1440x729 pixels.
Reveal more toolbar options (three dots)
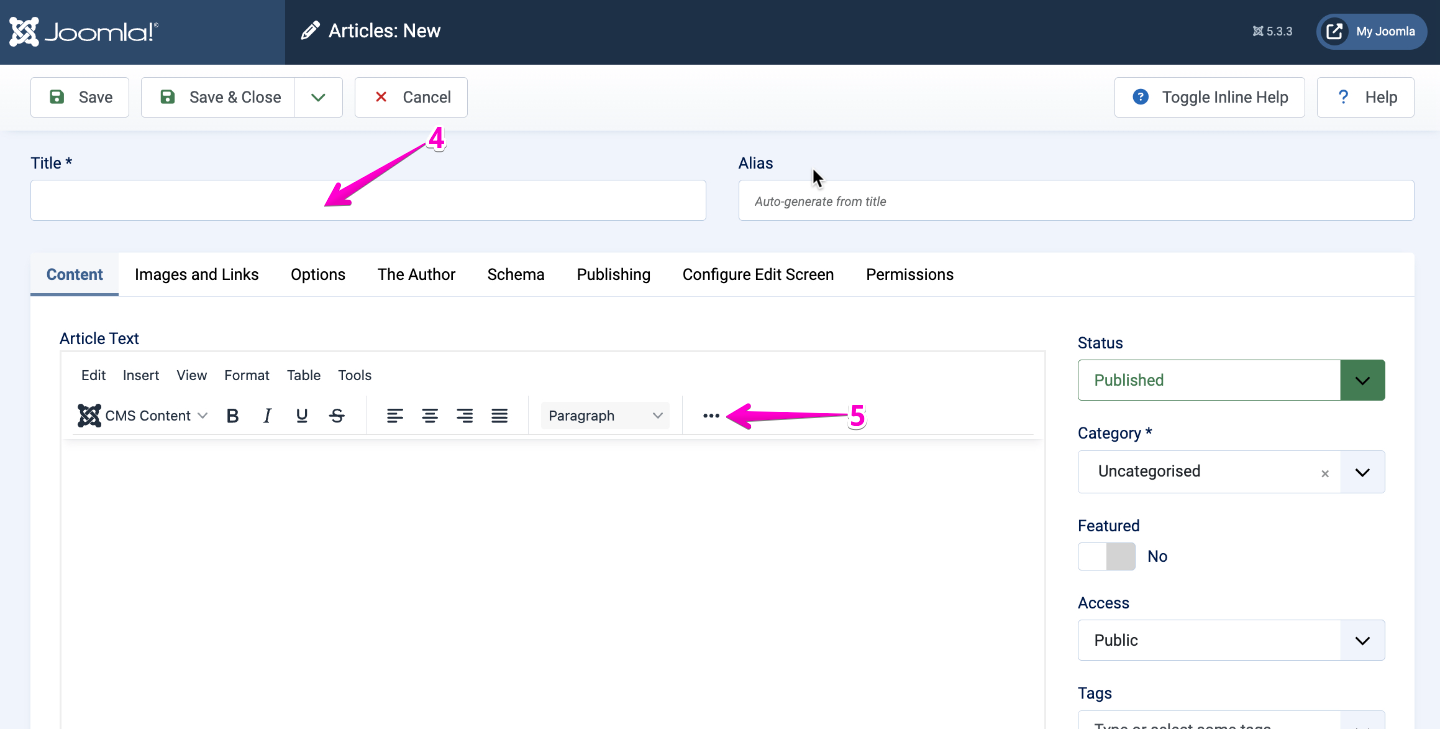pos(711,416)
